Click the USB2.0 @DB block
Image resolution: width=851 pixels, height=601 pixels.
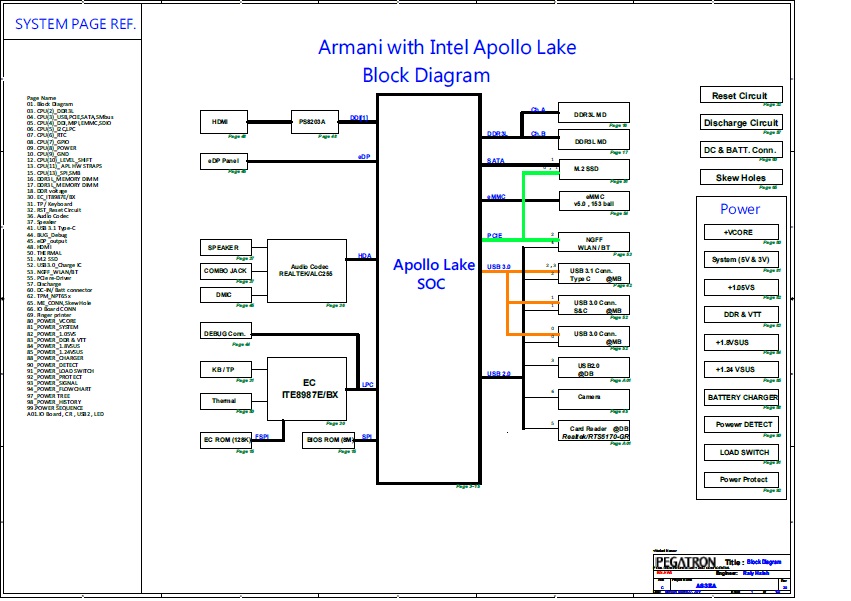[594, 369]
